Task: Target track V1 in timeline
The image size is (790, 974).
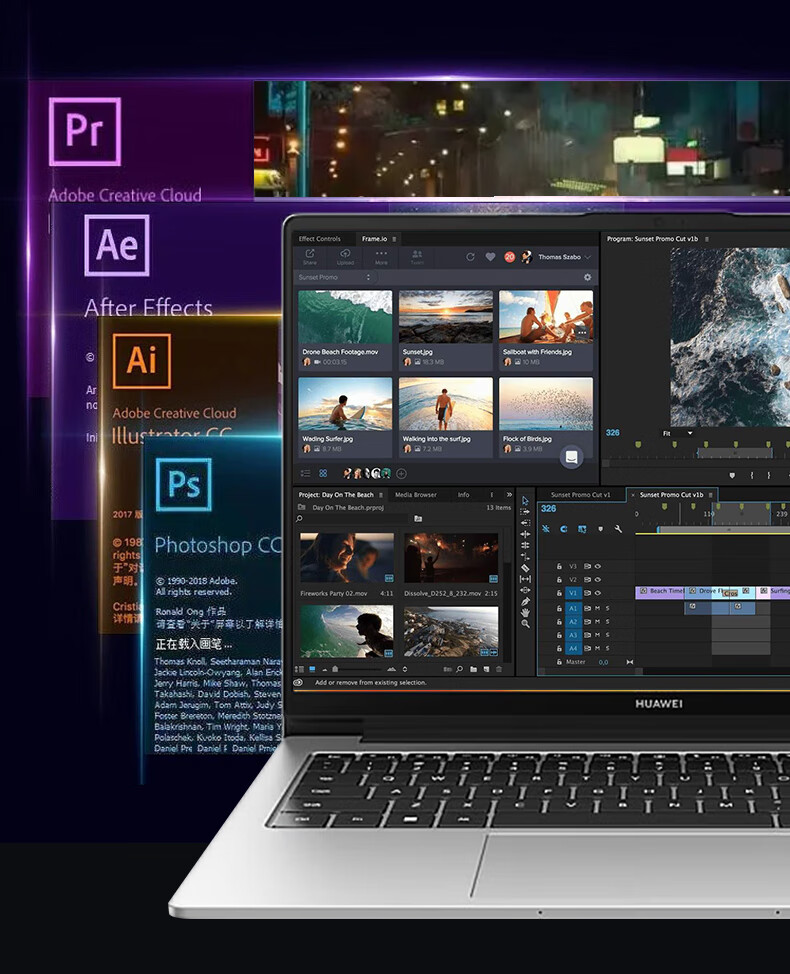Action: [x=573, y=593]
